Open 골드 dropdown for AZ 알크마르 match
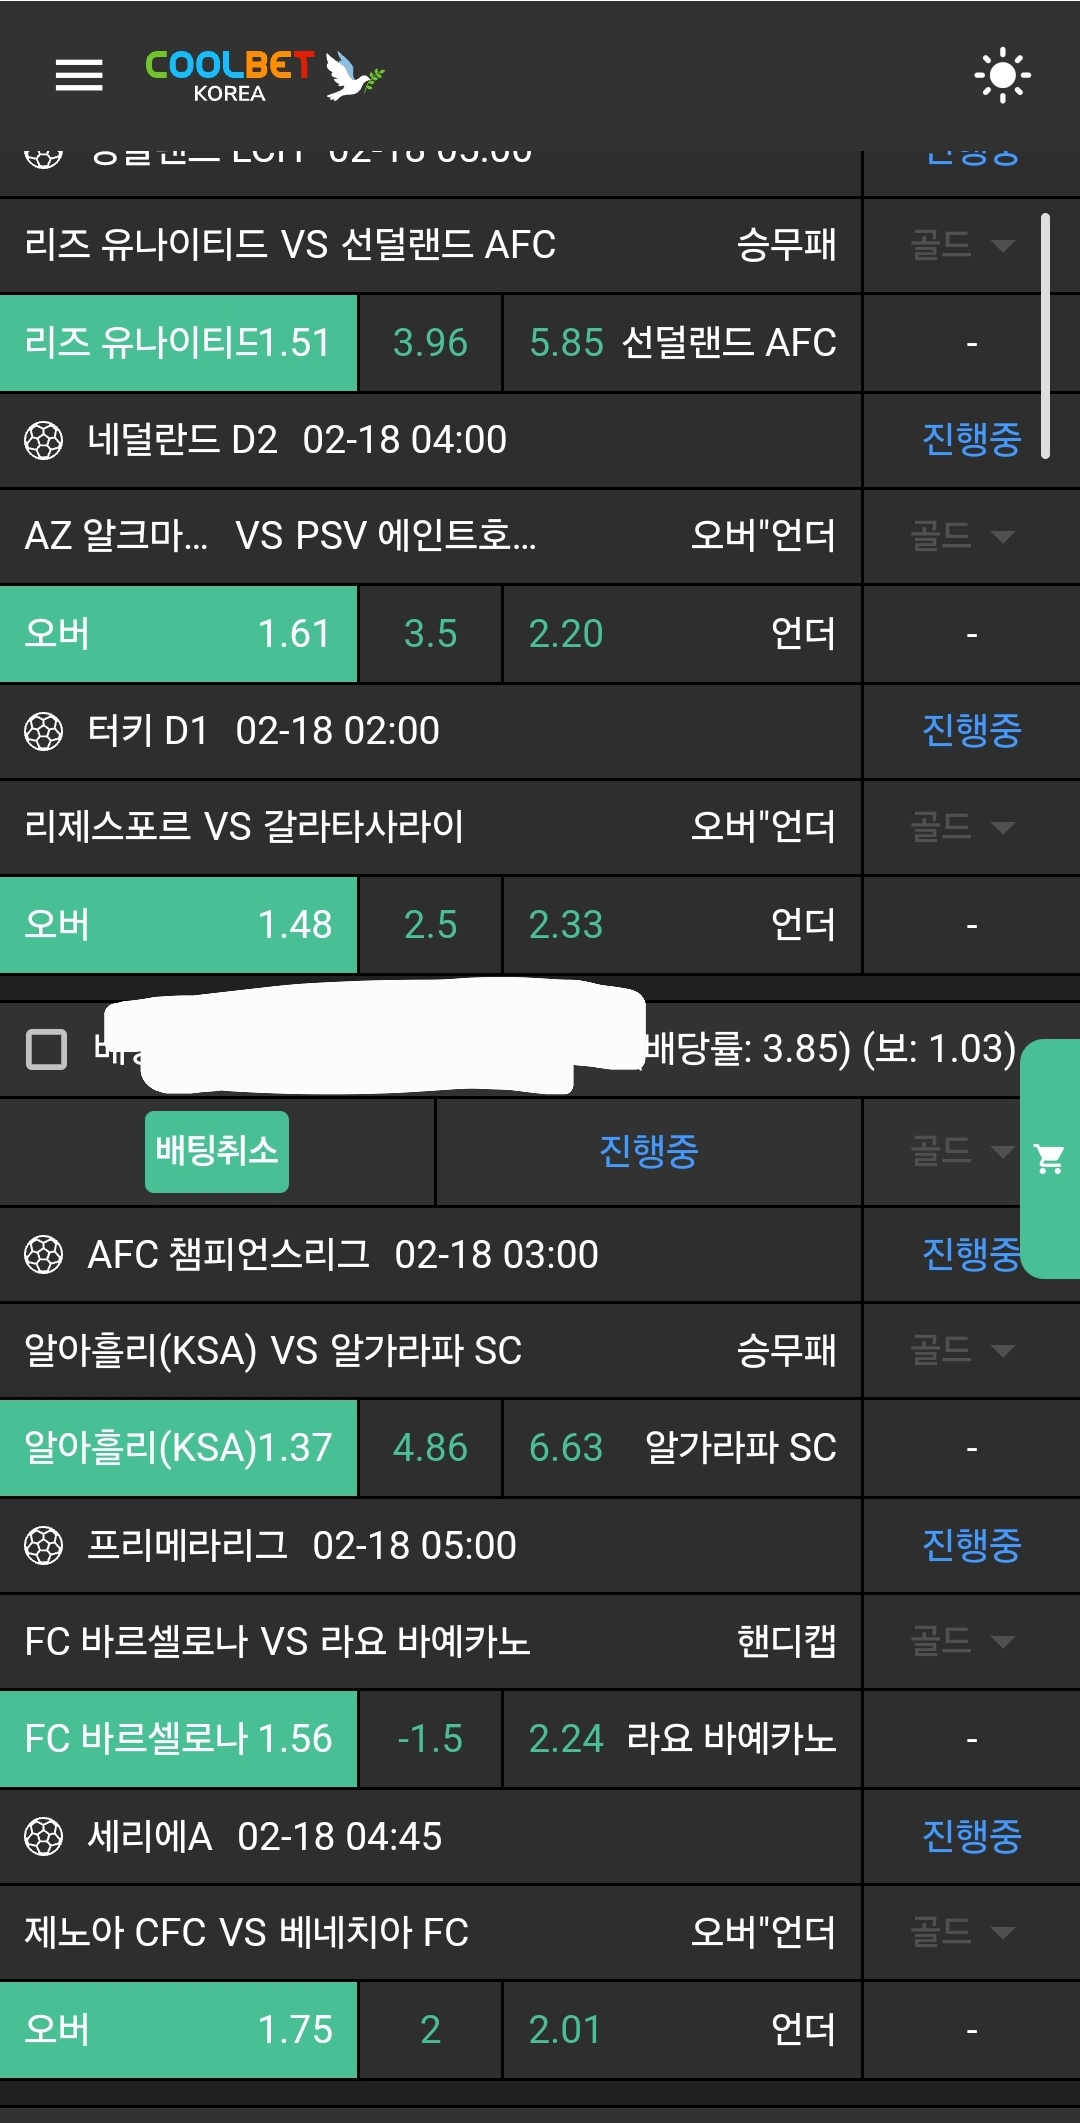 tap(962, 536)
